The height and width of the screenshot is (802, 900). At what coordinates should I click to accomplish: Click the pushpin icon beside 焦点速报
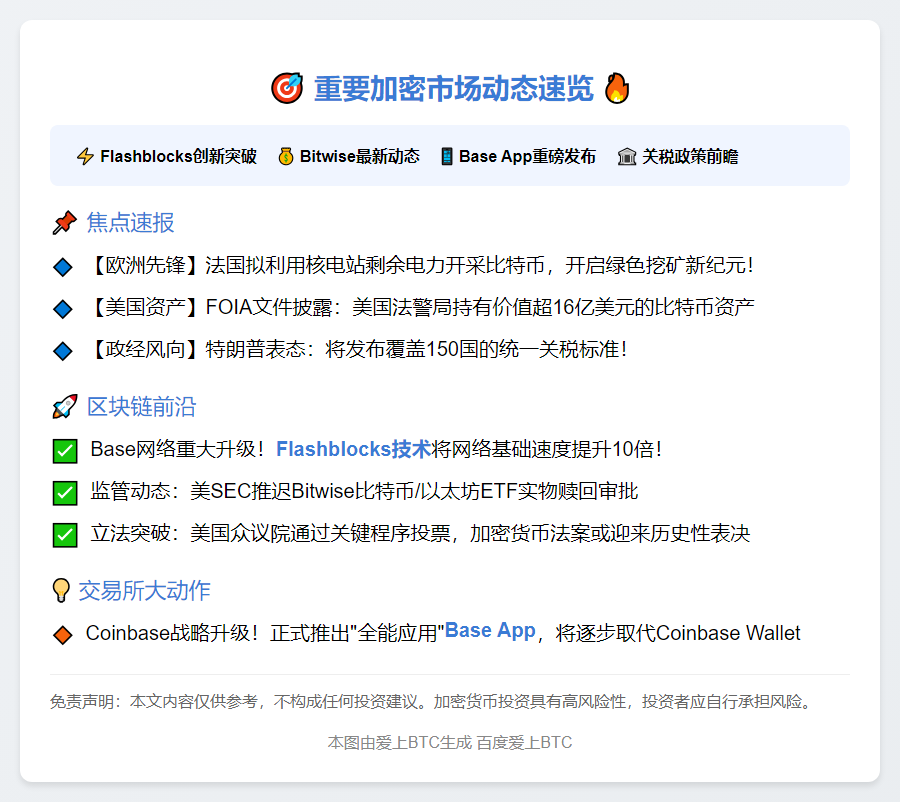[x=64, y=222]
